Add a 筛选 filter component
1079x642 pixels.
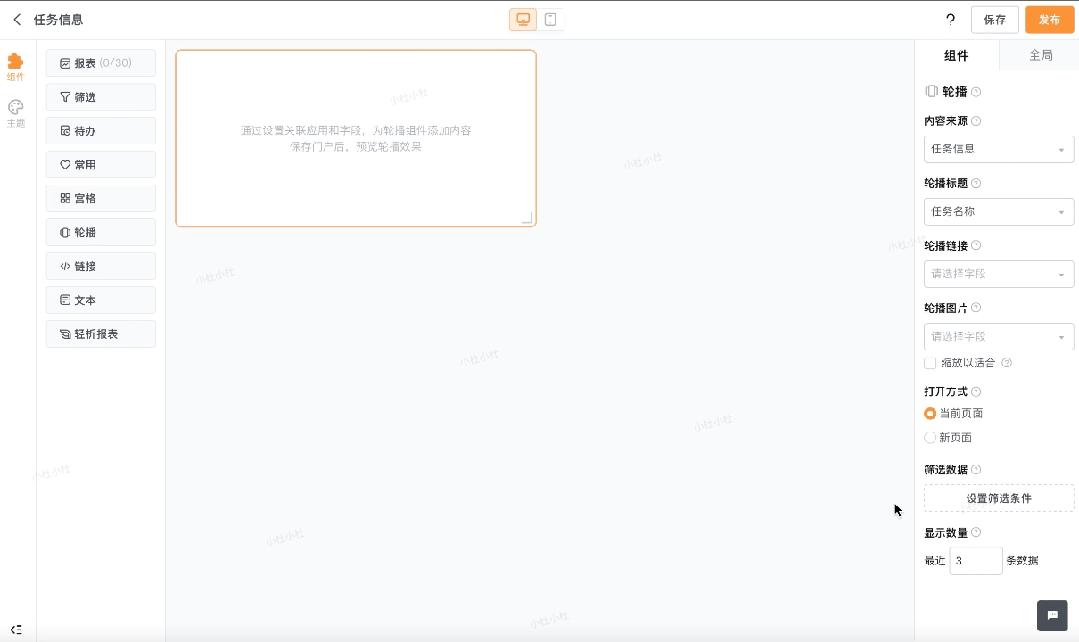[100, 97]
